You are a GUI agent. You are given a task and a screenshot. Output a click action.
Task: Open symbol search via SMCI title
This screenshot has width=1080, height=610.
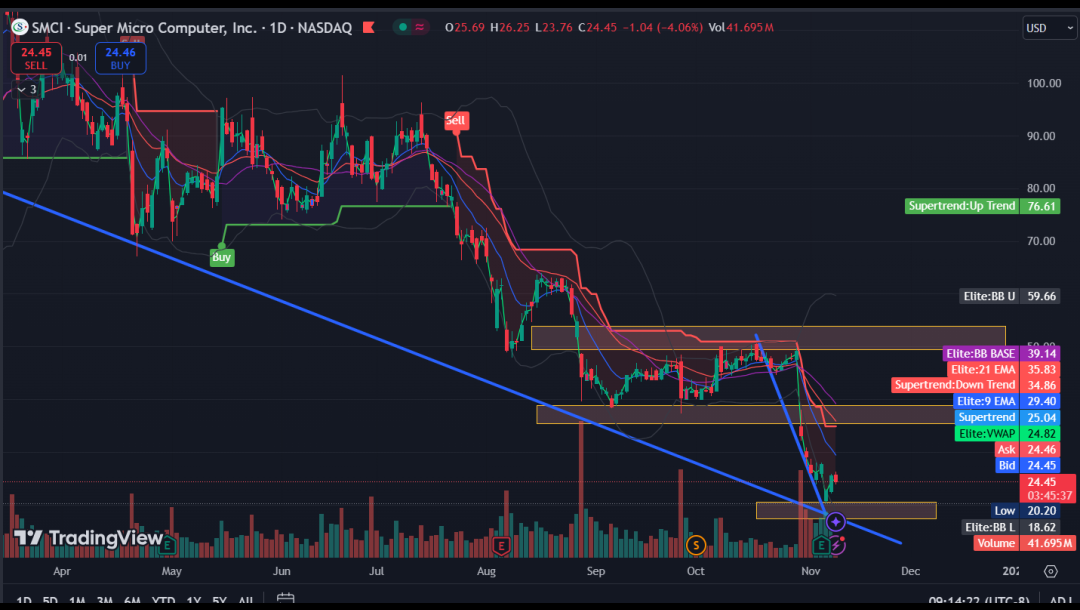pyautogui.click(x=191, y=28)
